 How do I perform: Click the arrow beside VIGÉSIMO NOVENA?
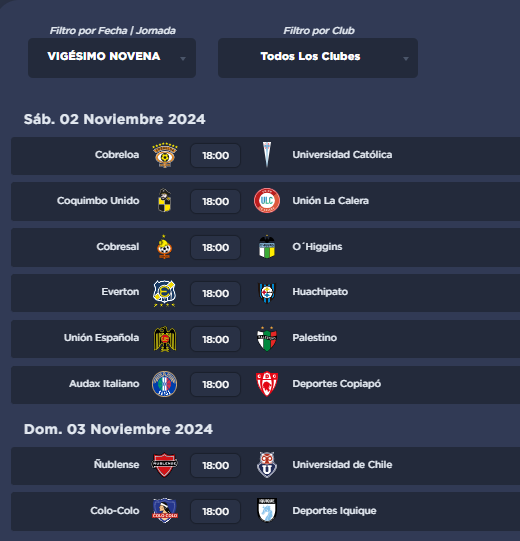coord(183,59)
